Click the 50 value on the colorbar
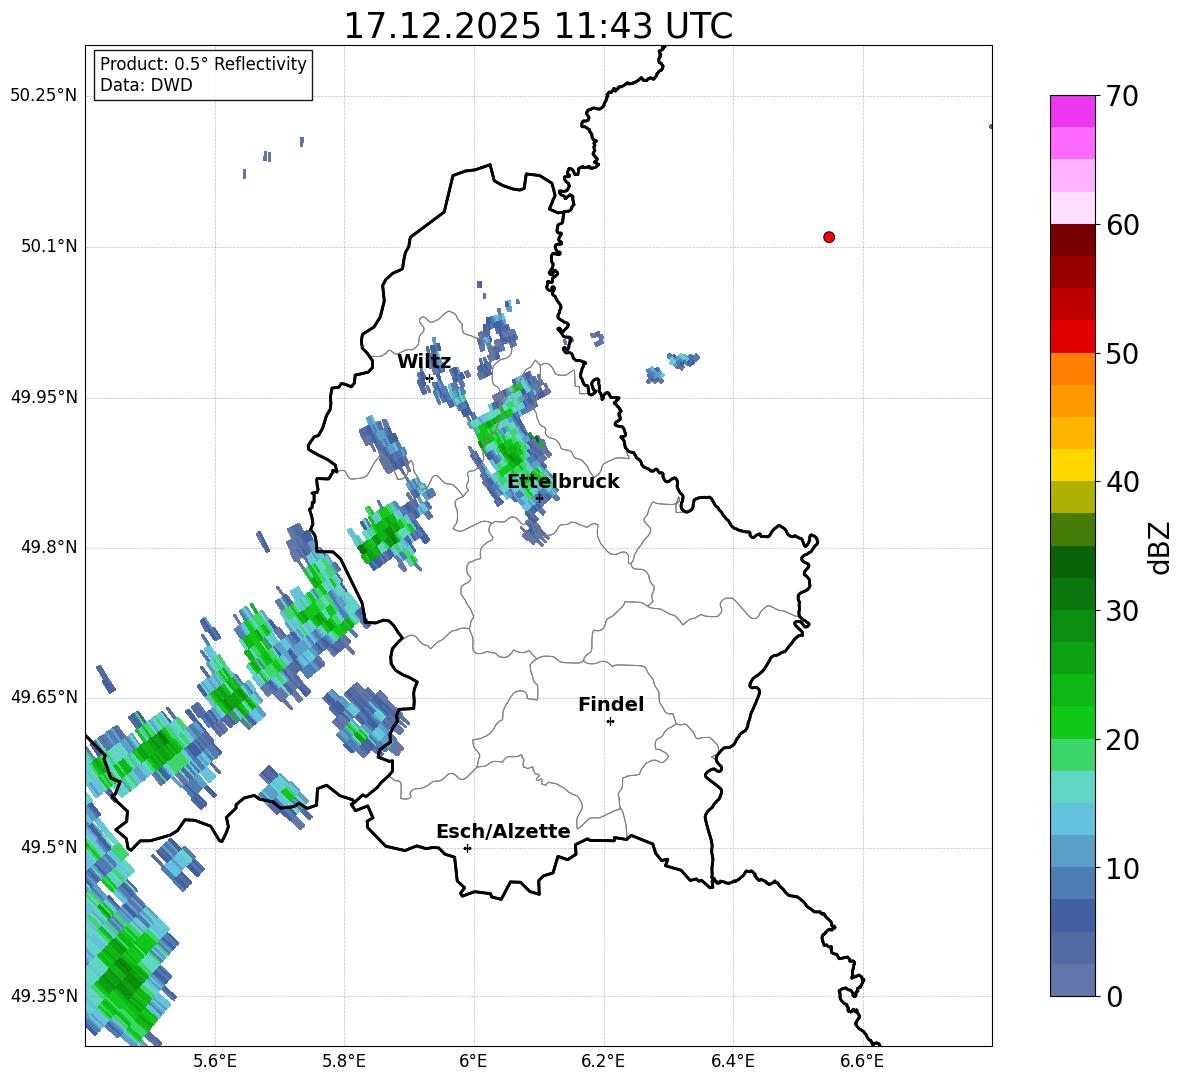1184x1081 pixels. [x=1122, y=353]
